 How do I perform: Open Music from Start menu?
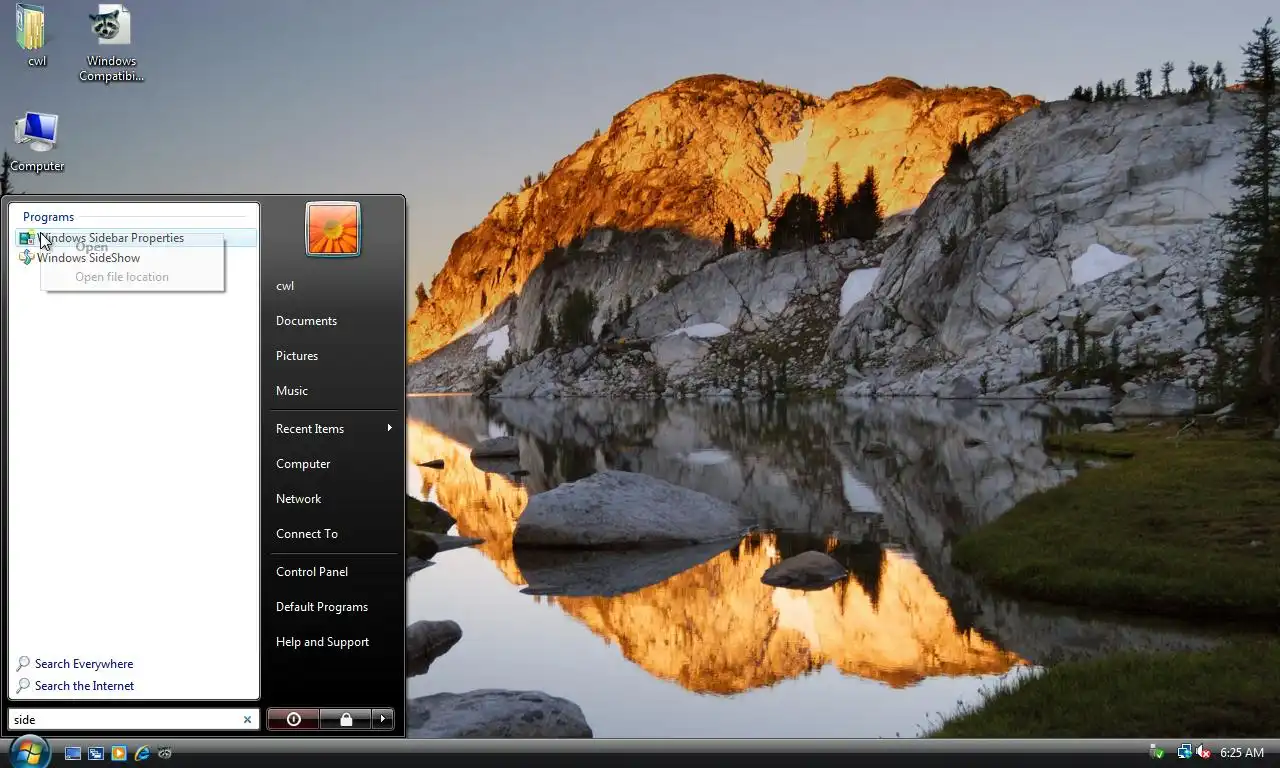pyautogui.click(x=292, y=391)
